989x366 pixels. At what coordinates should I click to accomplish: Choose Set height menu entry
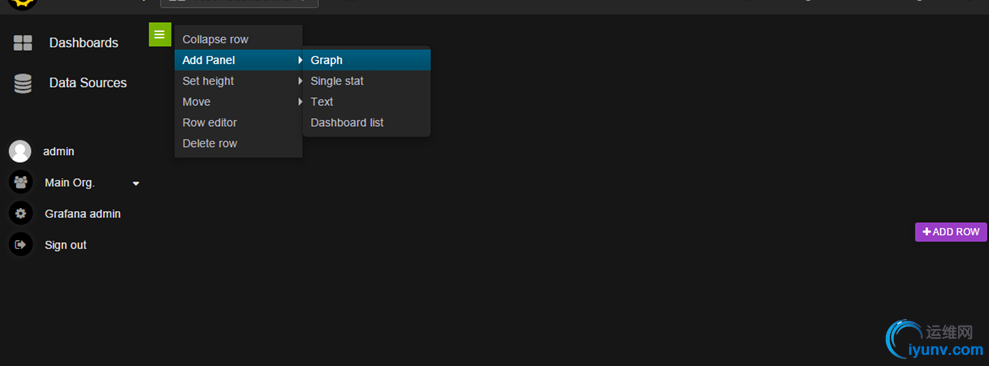(x=238, y=81)
